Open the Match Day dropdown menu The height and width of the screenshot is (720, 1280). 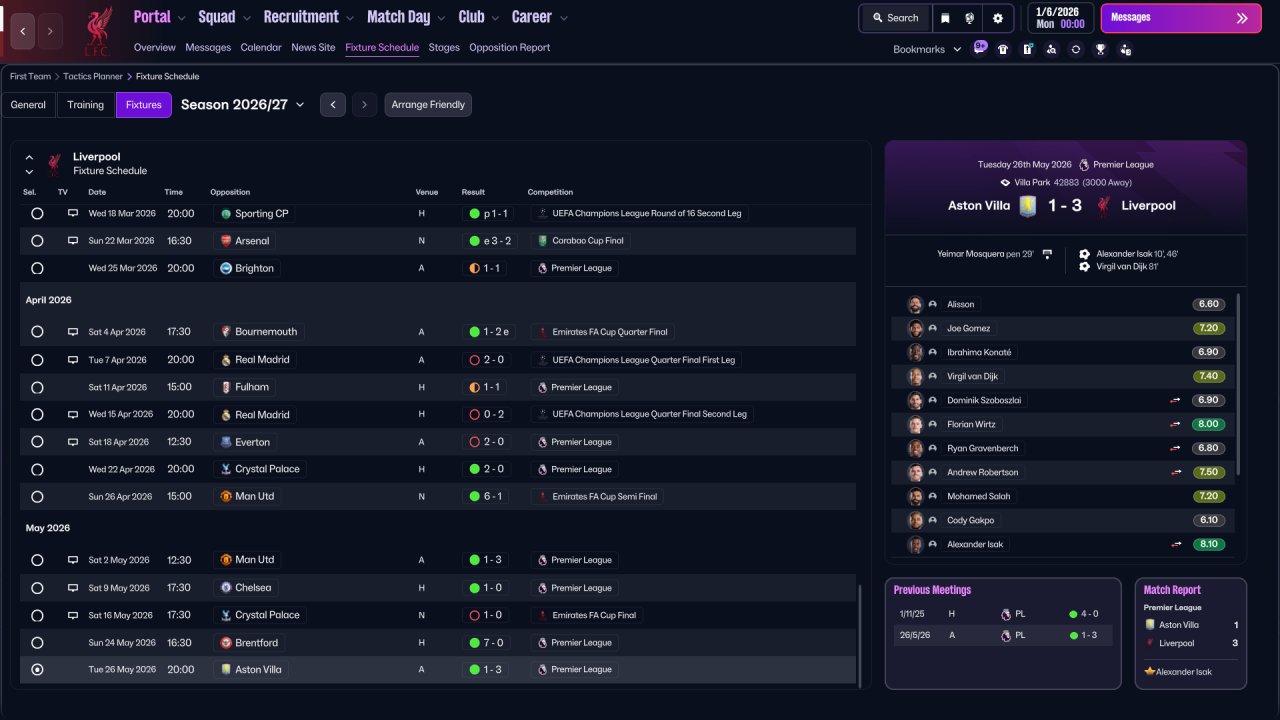[x=406, y=17]
